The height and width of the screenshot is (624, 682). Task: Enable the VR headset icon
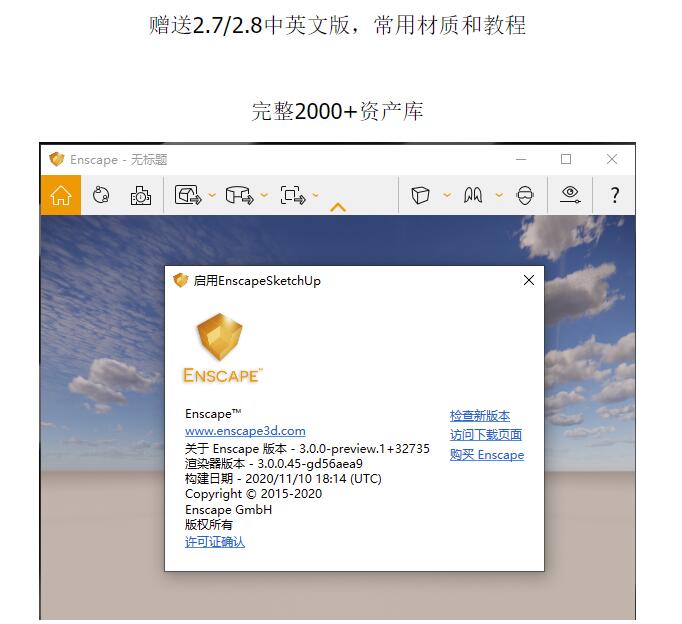point(525,195)
